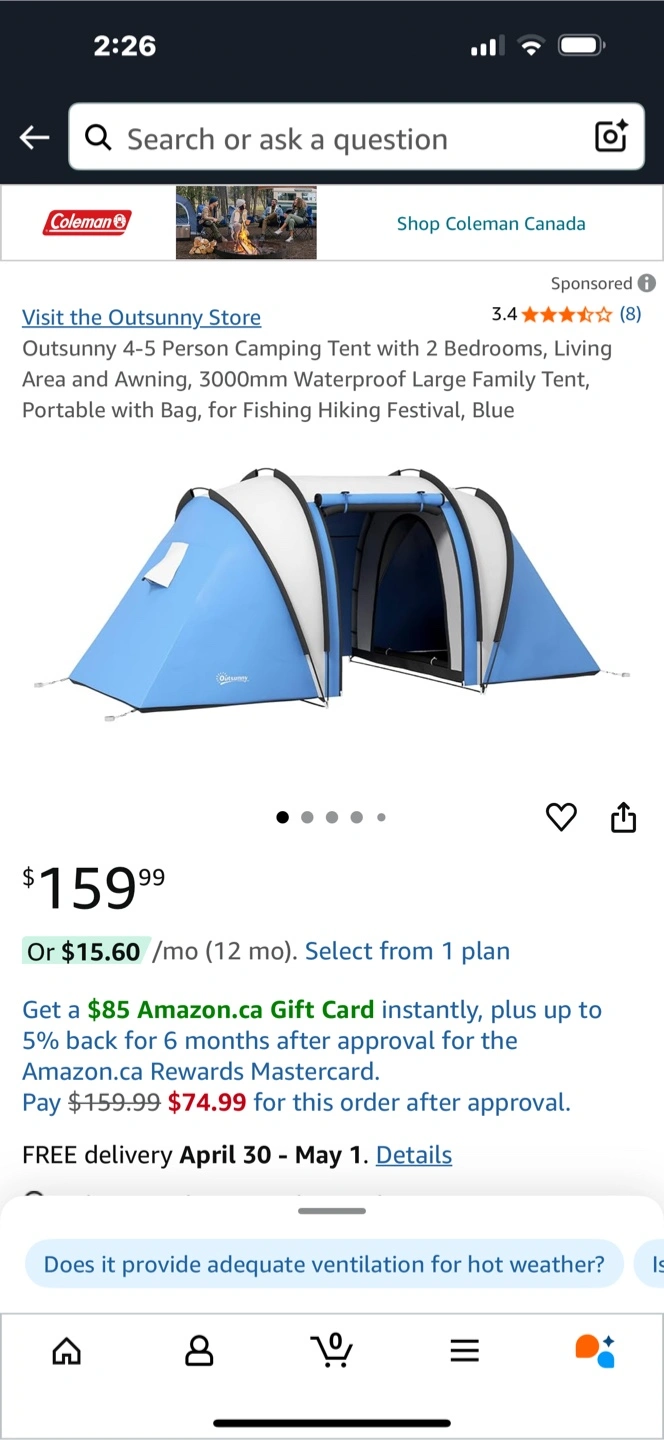Visit the Outsunny Store link
This screenshot has height=1440, width=664.
[x=141, y=317]
